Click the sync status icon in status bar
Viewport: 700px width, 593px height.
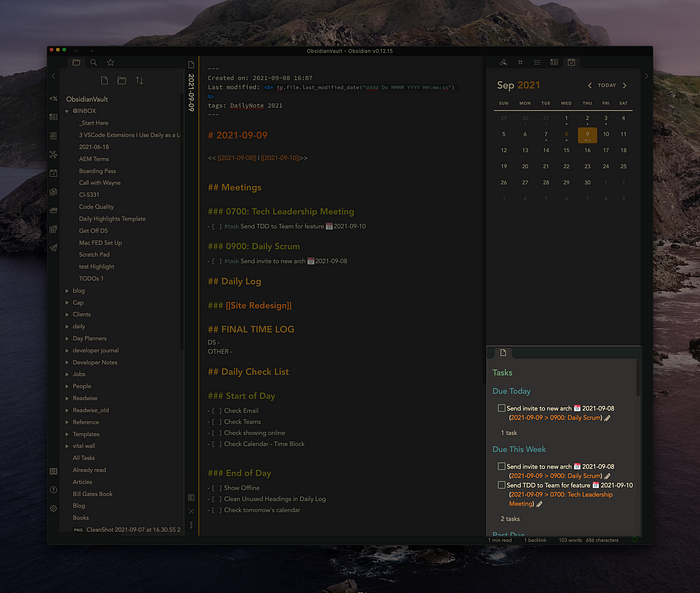tap(634, 540)
